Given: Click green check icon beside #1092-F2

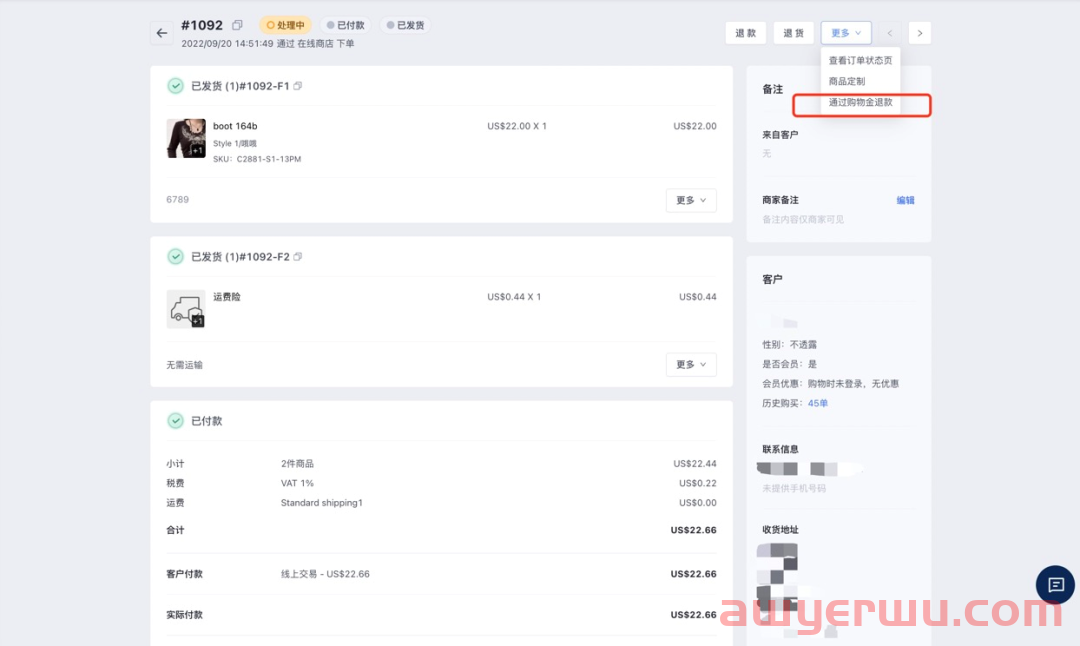Looking at the screenshot, I should click(176, 257).
